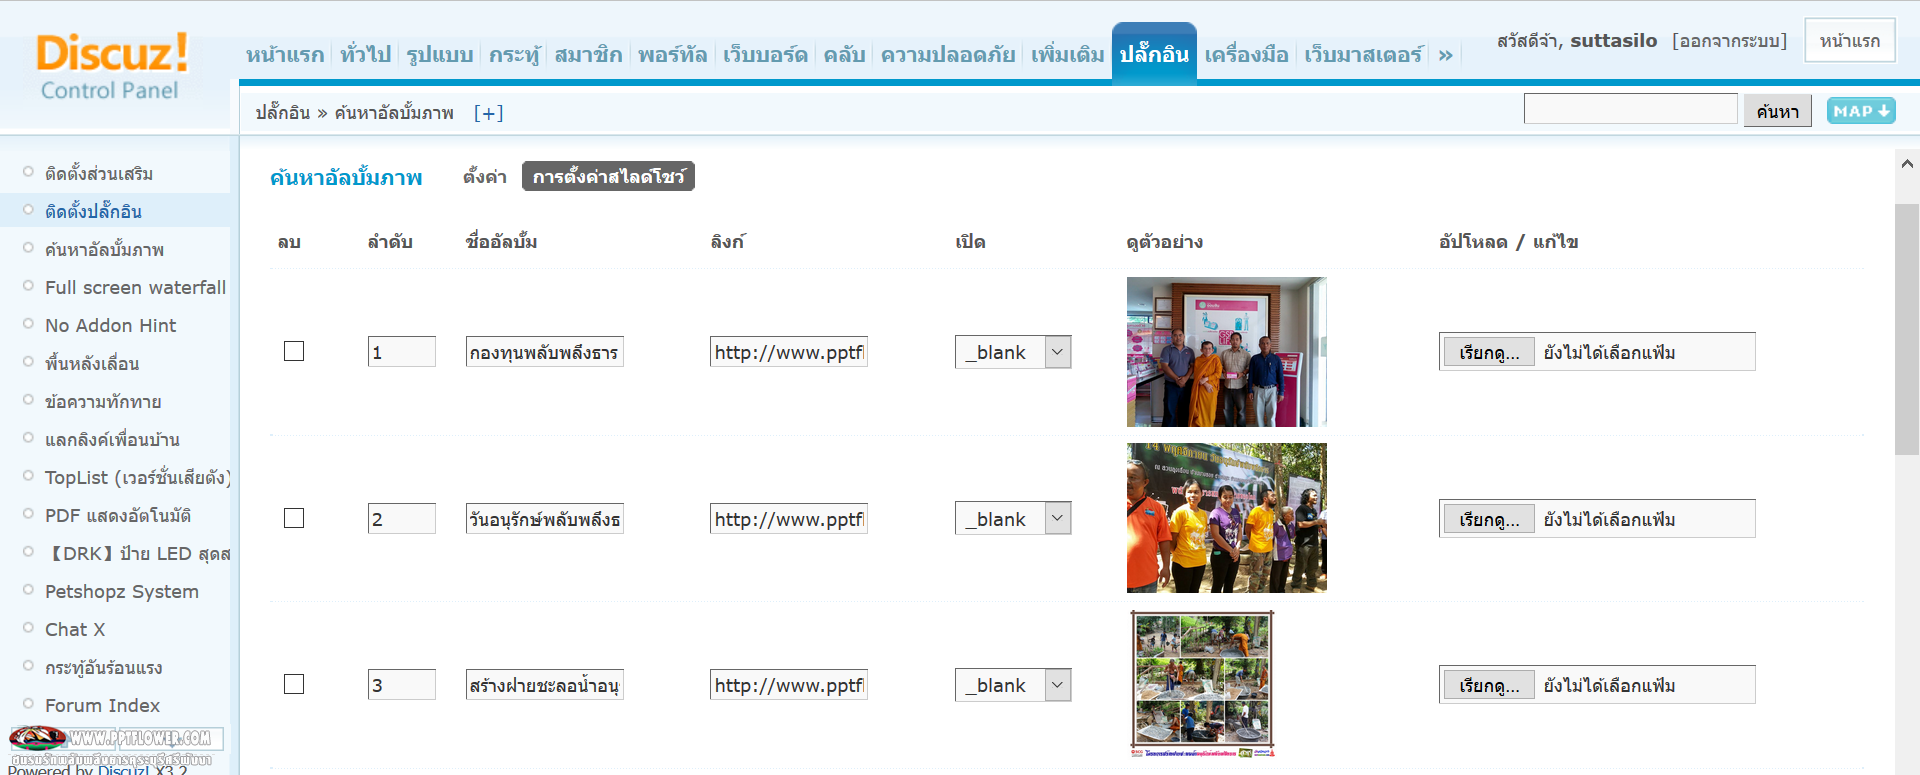Click the Discuz! Control Panel logo
Screen dimensions: 1920x775
coord(110,66)
